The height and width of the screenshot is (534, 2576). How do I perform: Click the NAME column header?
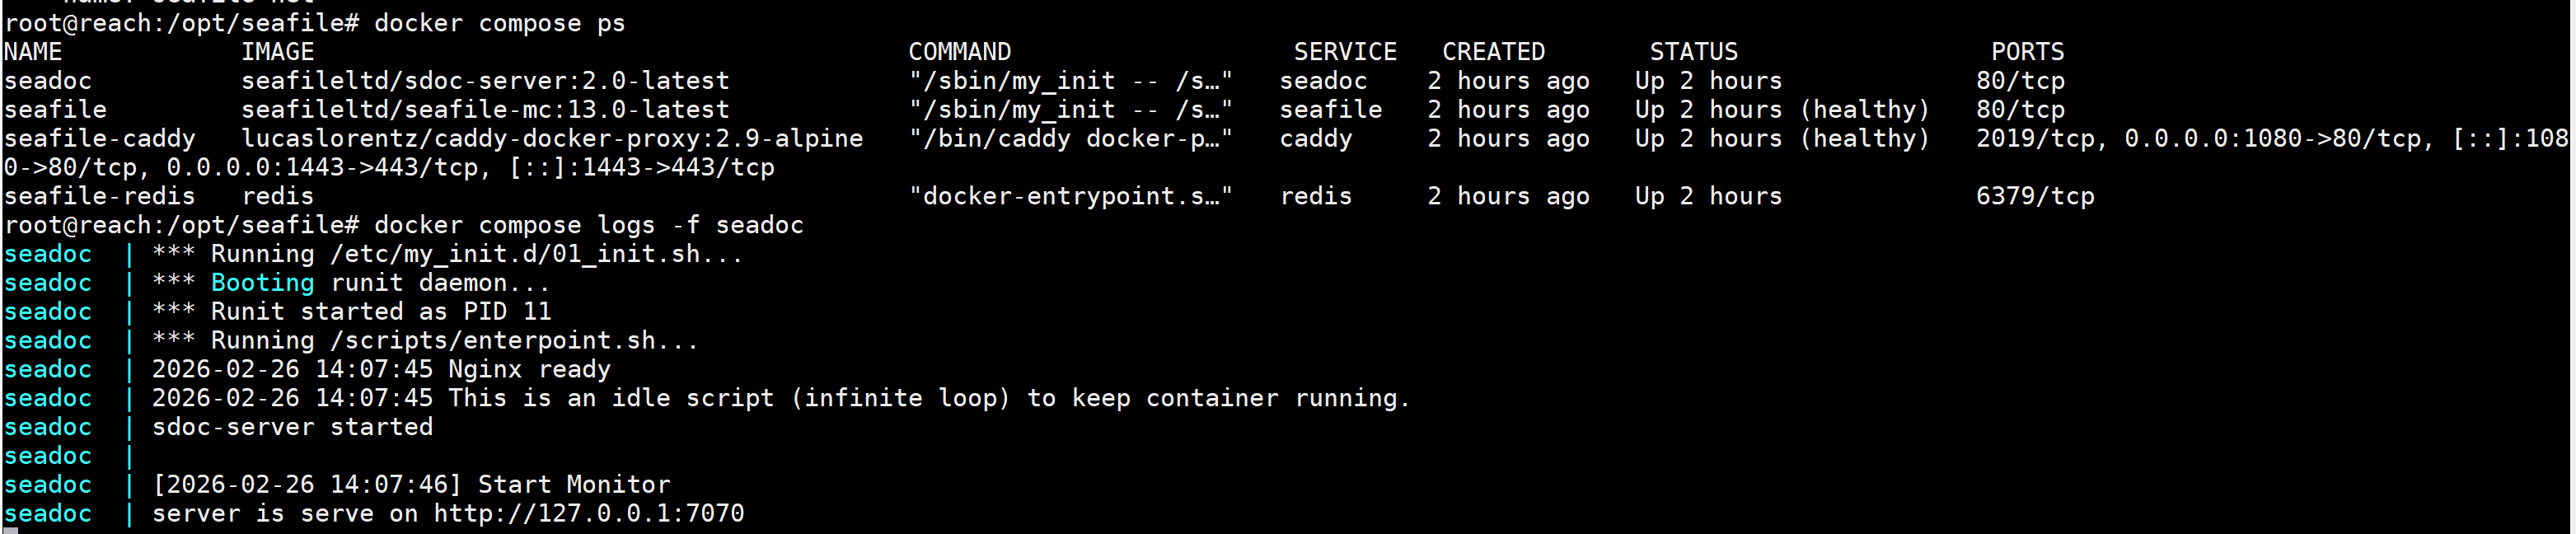(x=33, y=52)
